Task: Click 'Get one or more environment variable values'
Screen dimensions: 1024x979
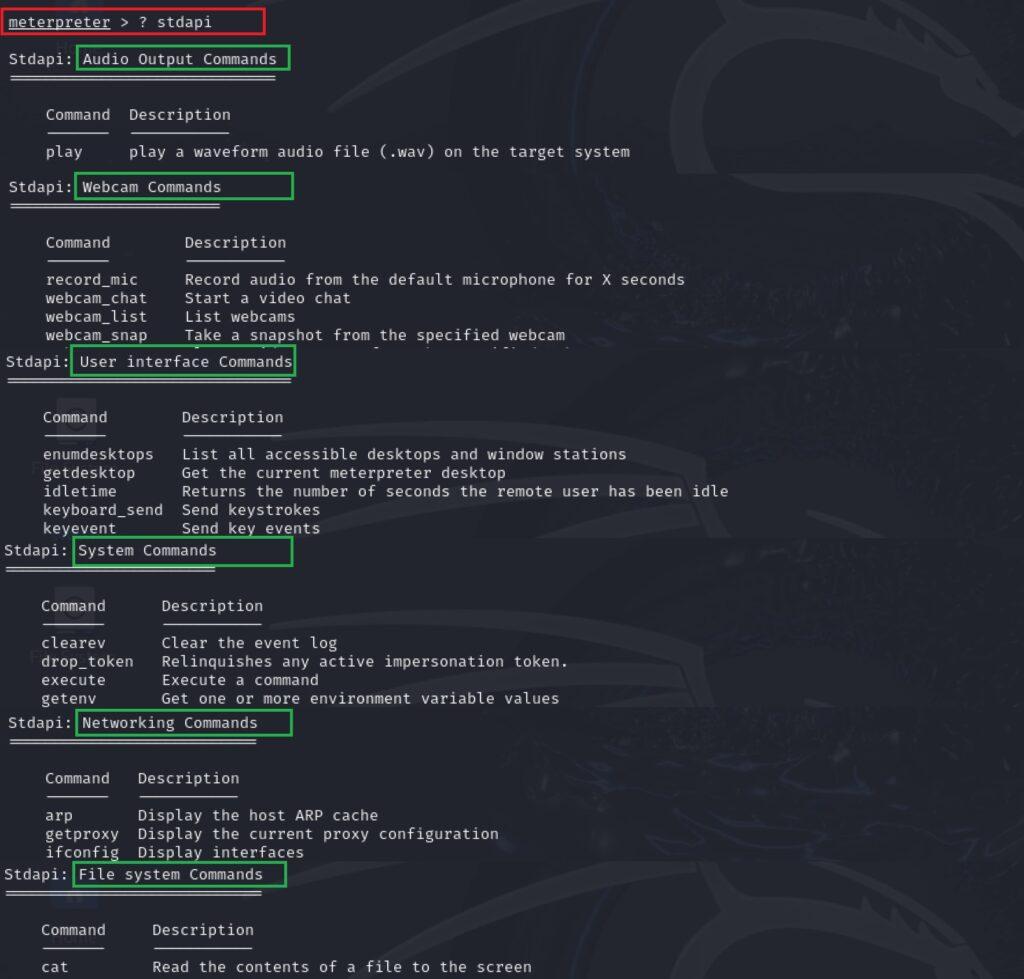Action: [360, 698]
